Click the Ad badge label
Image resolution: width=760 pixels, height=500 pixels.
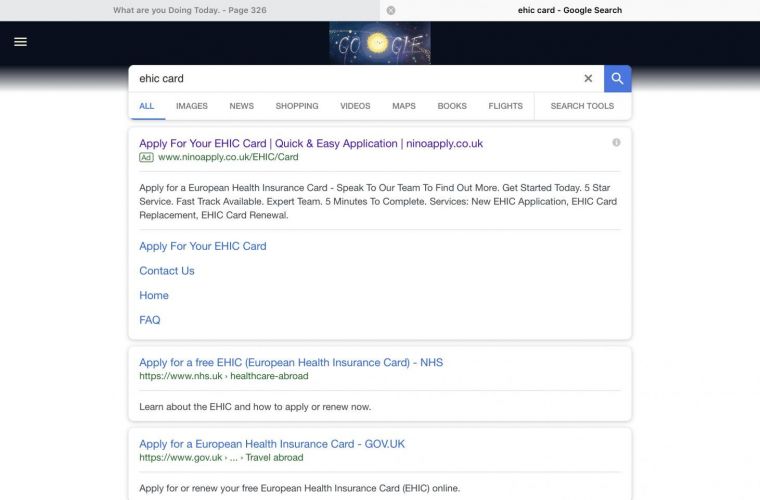tap(146, 157)
